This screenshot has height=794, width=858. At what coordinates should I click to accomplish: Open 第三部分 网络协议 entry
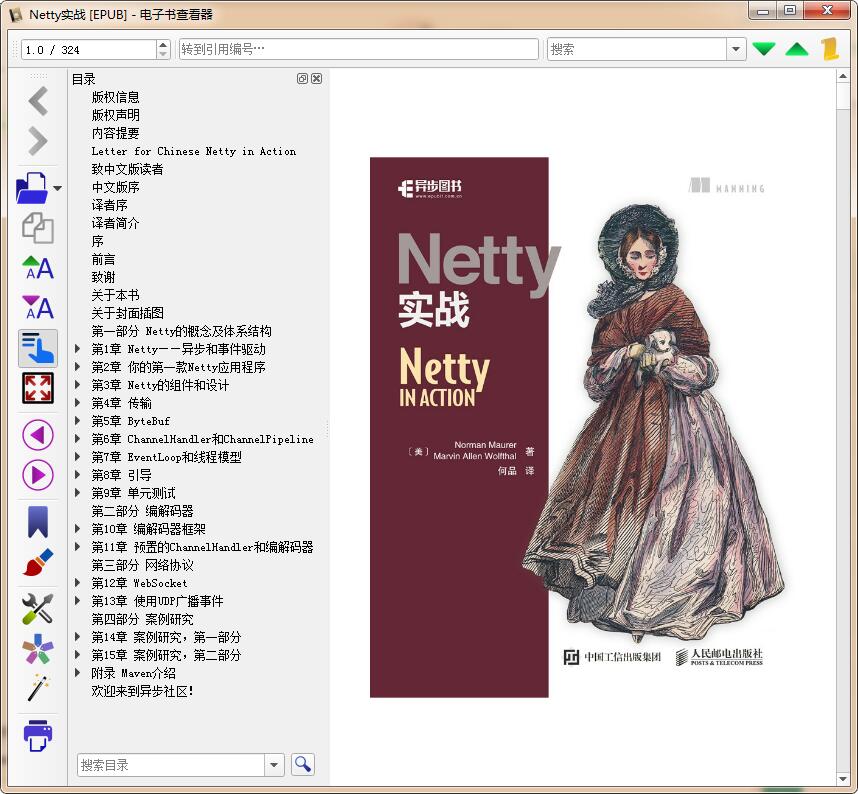142,565
